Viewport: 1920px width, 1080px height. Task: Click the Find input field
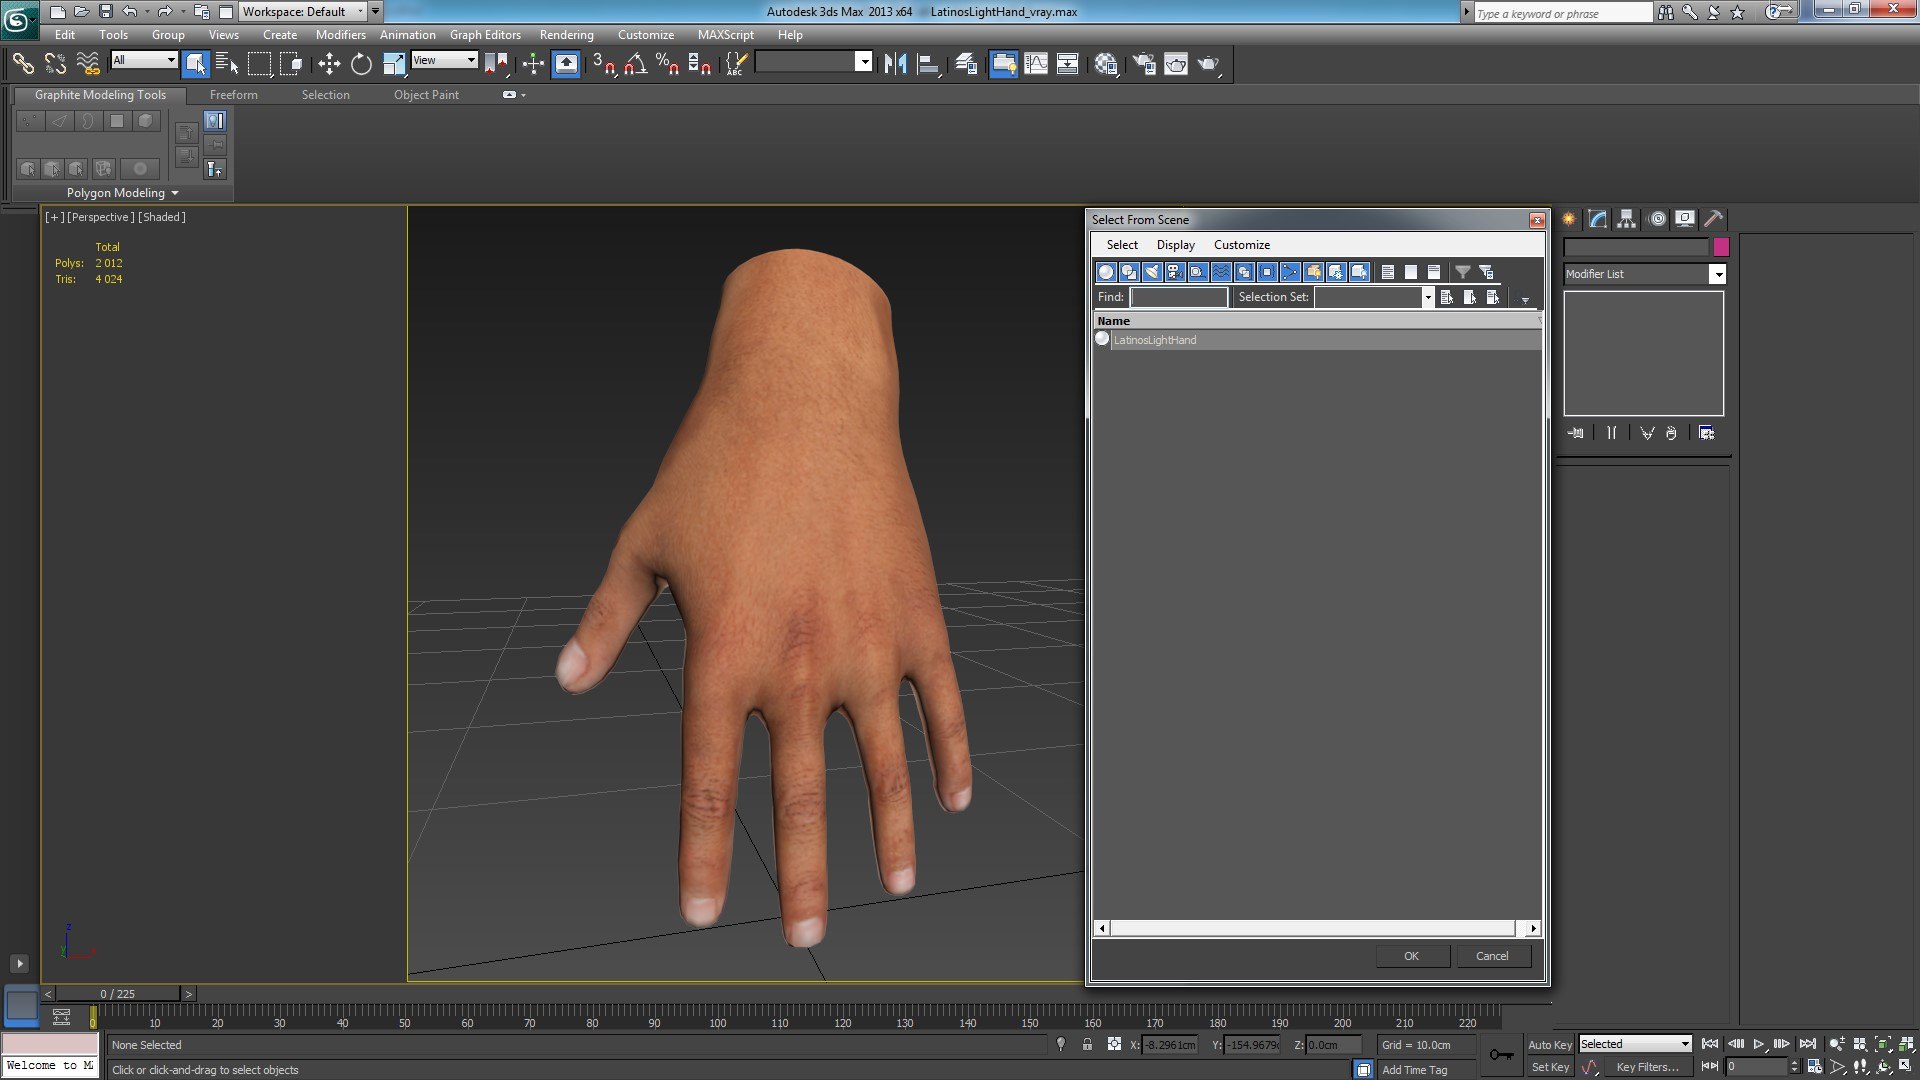1178,297
